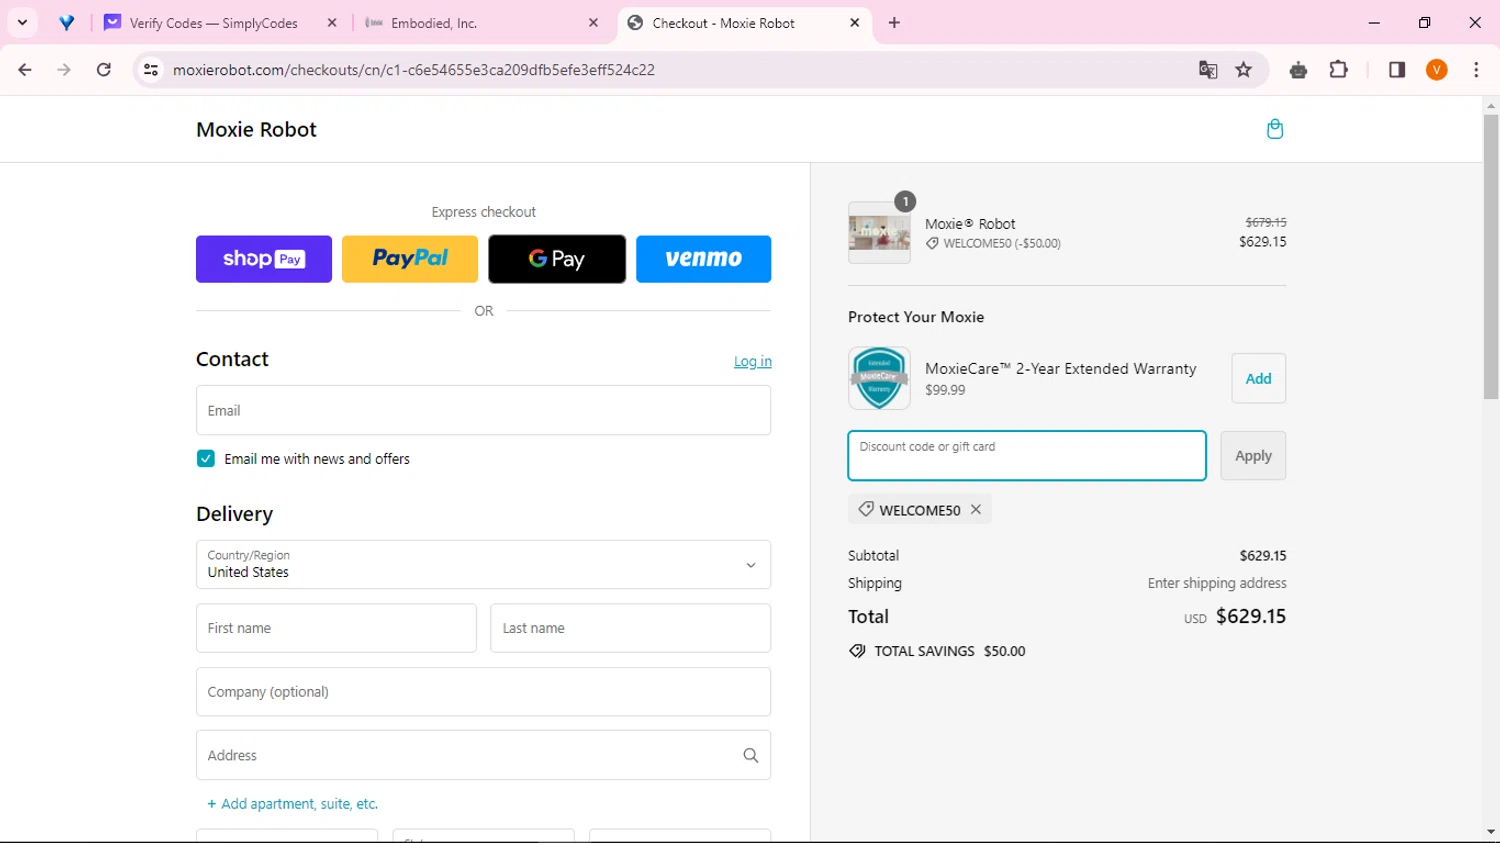Focus the Email input field

pos(484,410)
